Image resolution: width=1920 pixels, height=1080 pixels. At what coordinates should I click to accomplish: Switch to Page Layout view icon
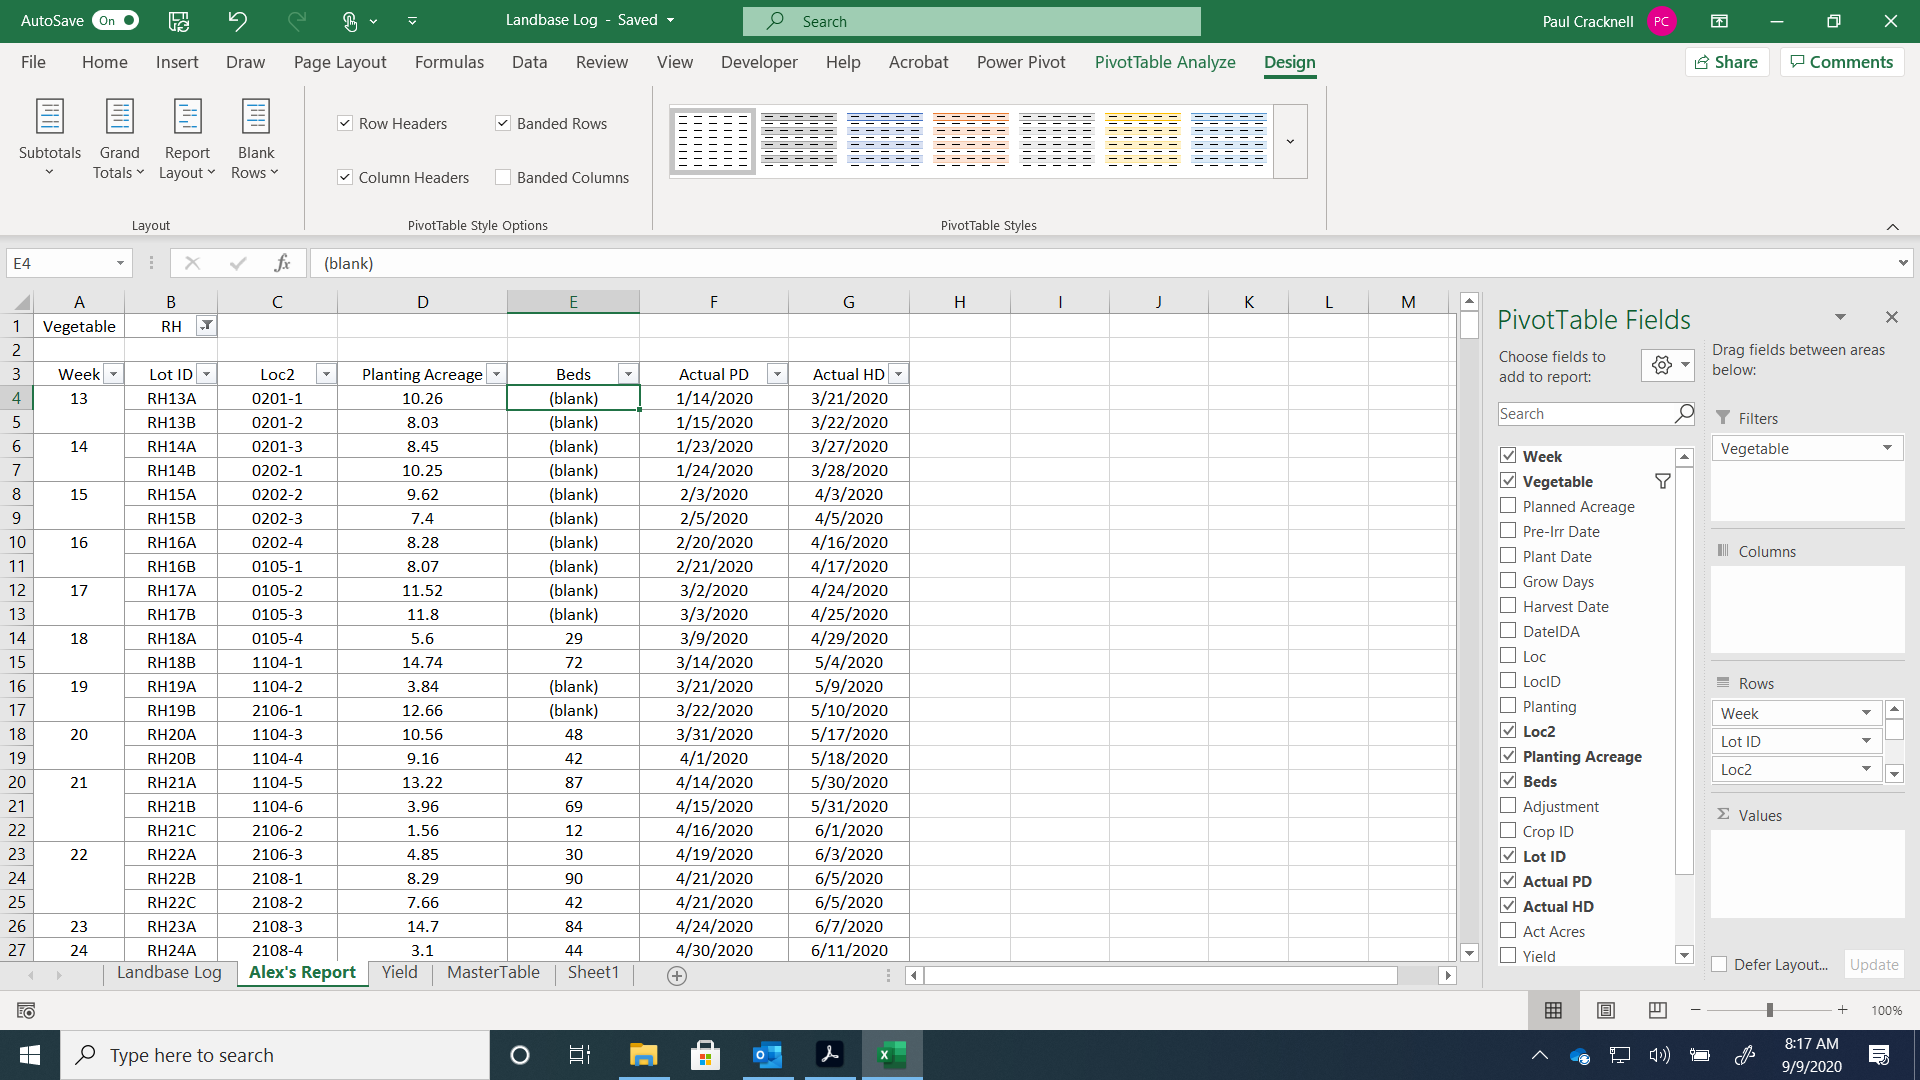coord(1606,1011)
